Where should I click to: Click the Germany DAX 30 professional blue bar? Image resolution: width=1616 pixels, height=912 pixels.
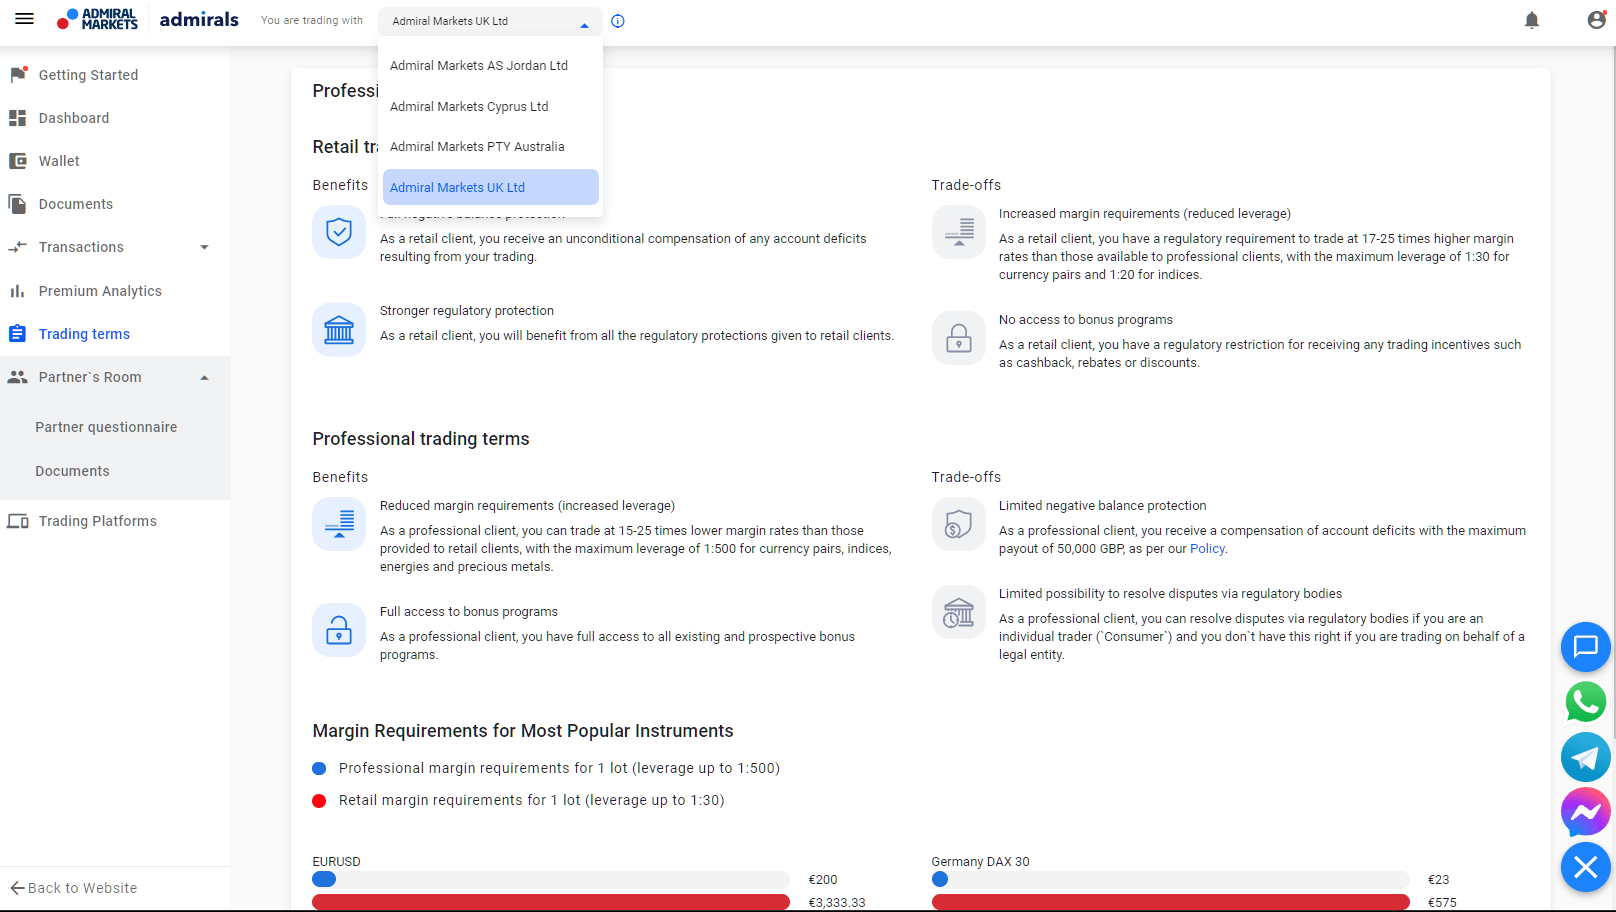[x=940, y=880]
